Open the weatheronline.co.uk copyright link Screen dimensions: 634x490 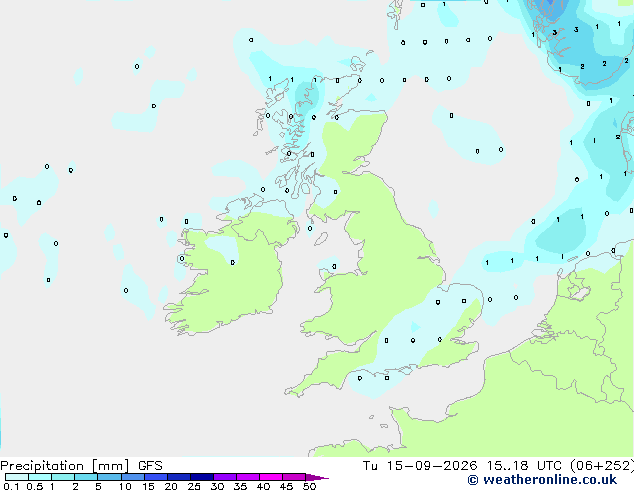542,480
